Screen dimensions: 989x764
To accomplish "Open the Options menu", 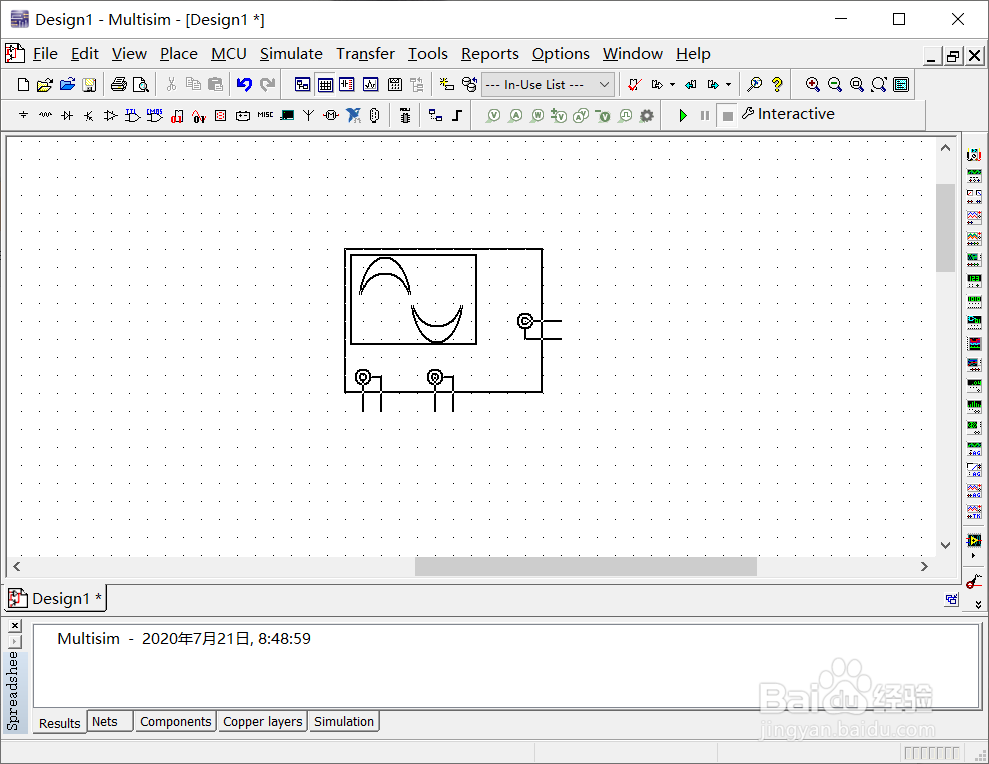I will click(x=560, y=54).
